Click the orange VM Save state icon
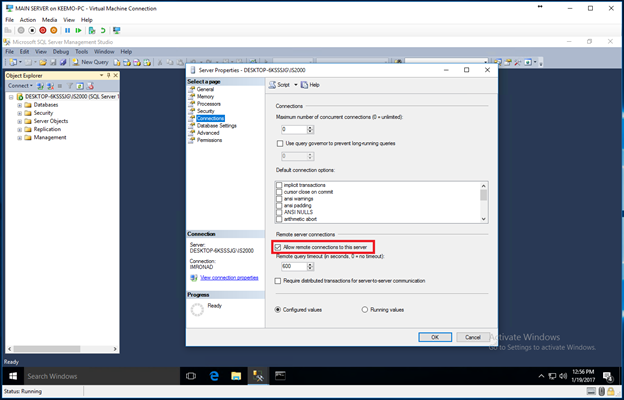Viewport: 624px width, 400px height. click(53, 30)
